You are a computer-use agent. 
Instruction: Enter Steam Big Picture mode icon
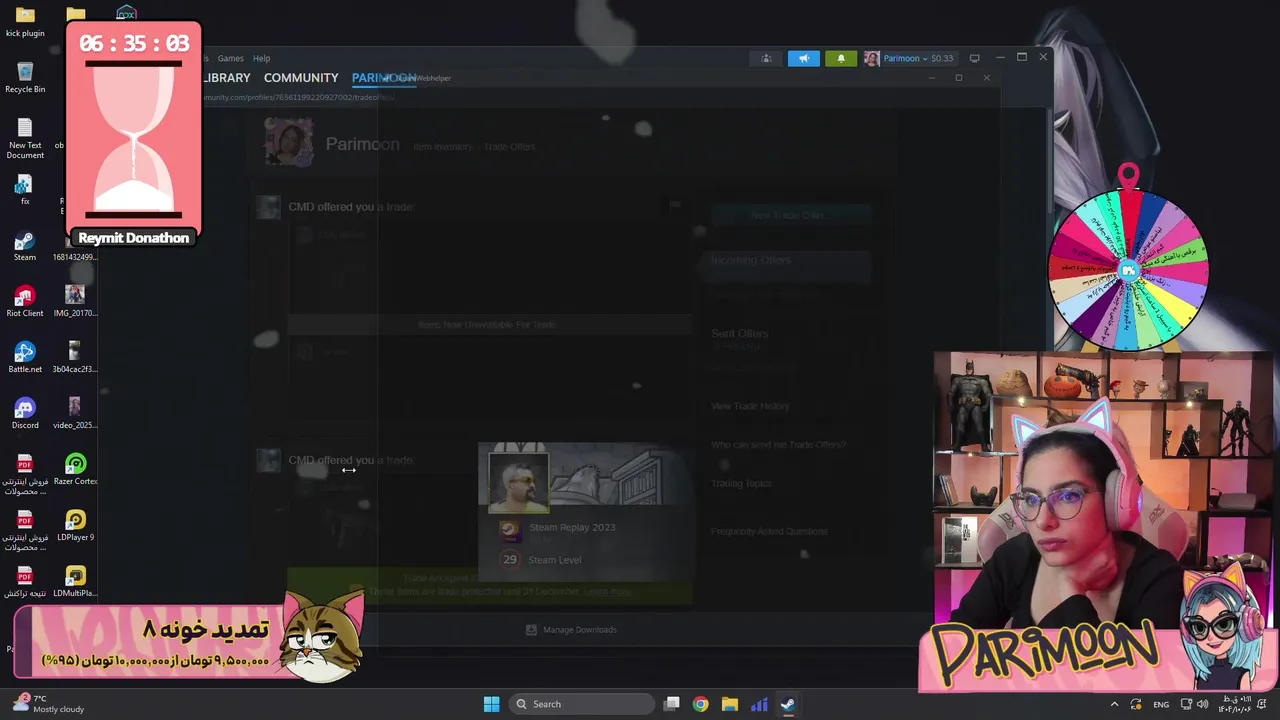click(974, 58)
